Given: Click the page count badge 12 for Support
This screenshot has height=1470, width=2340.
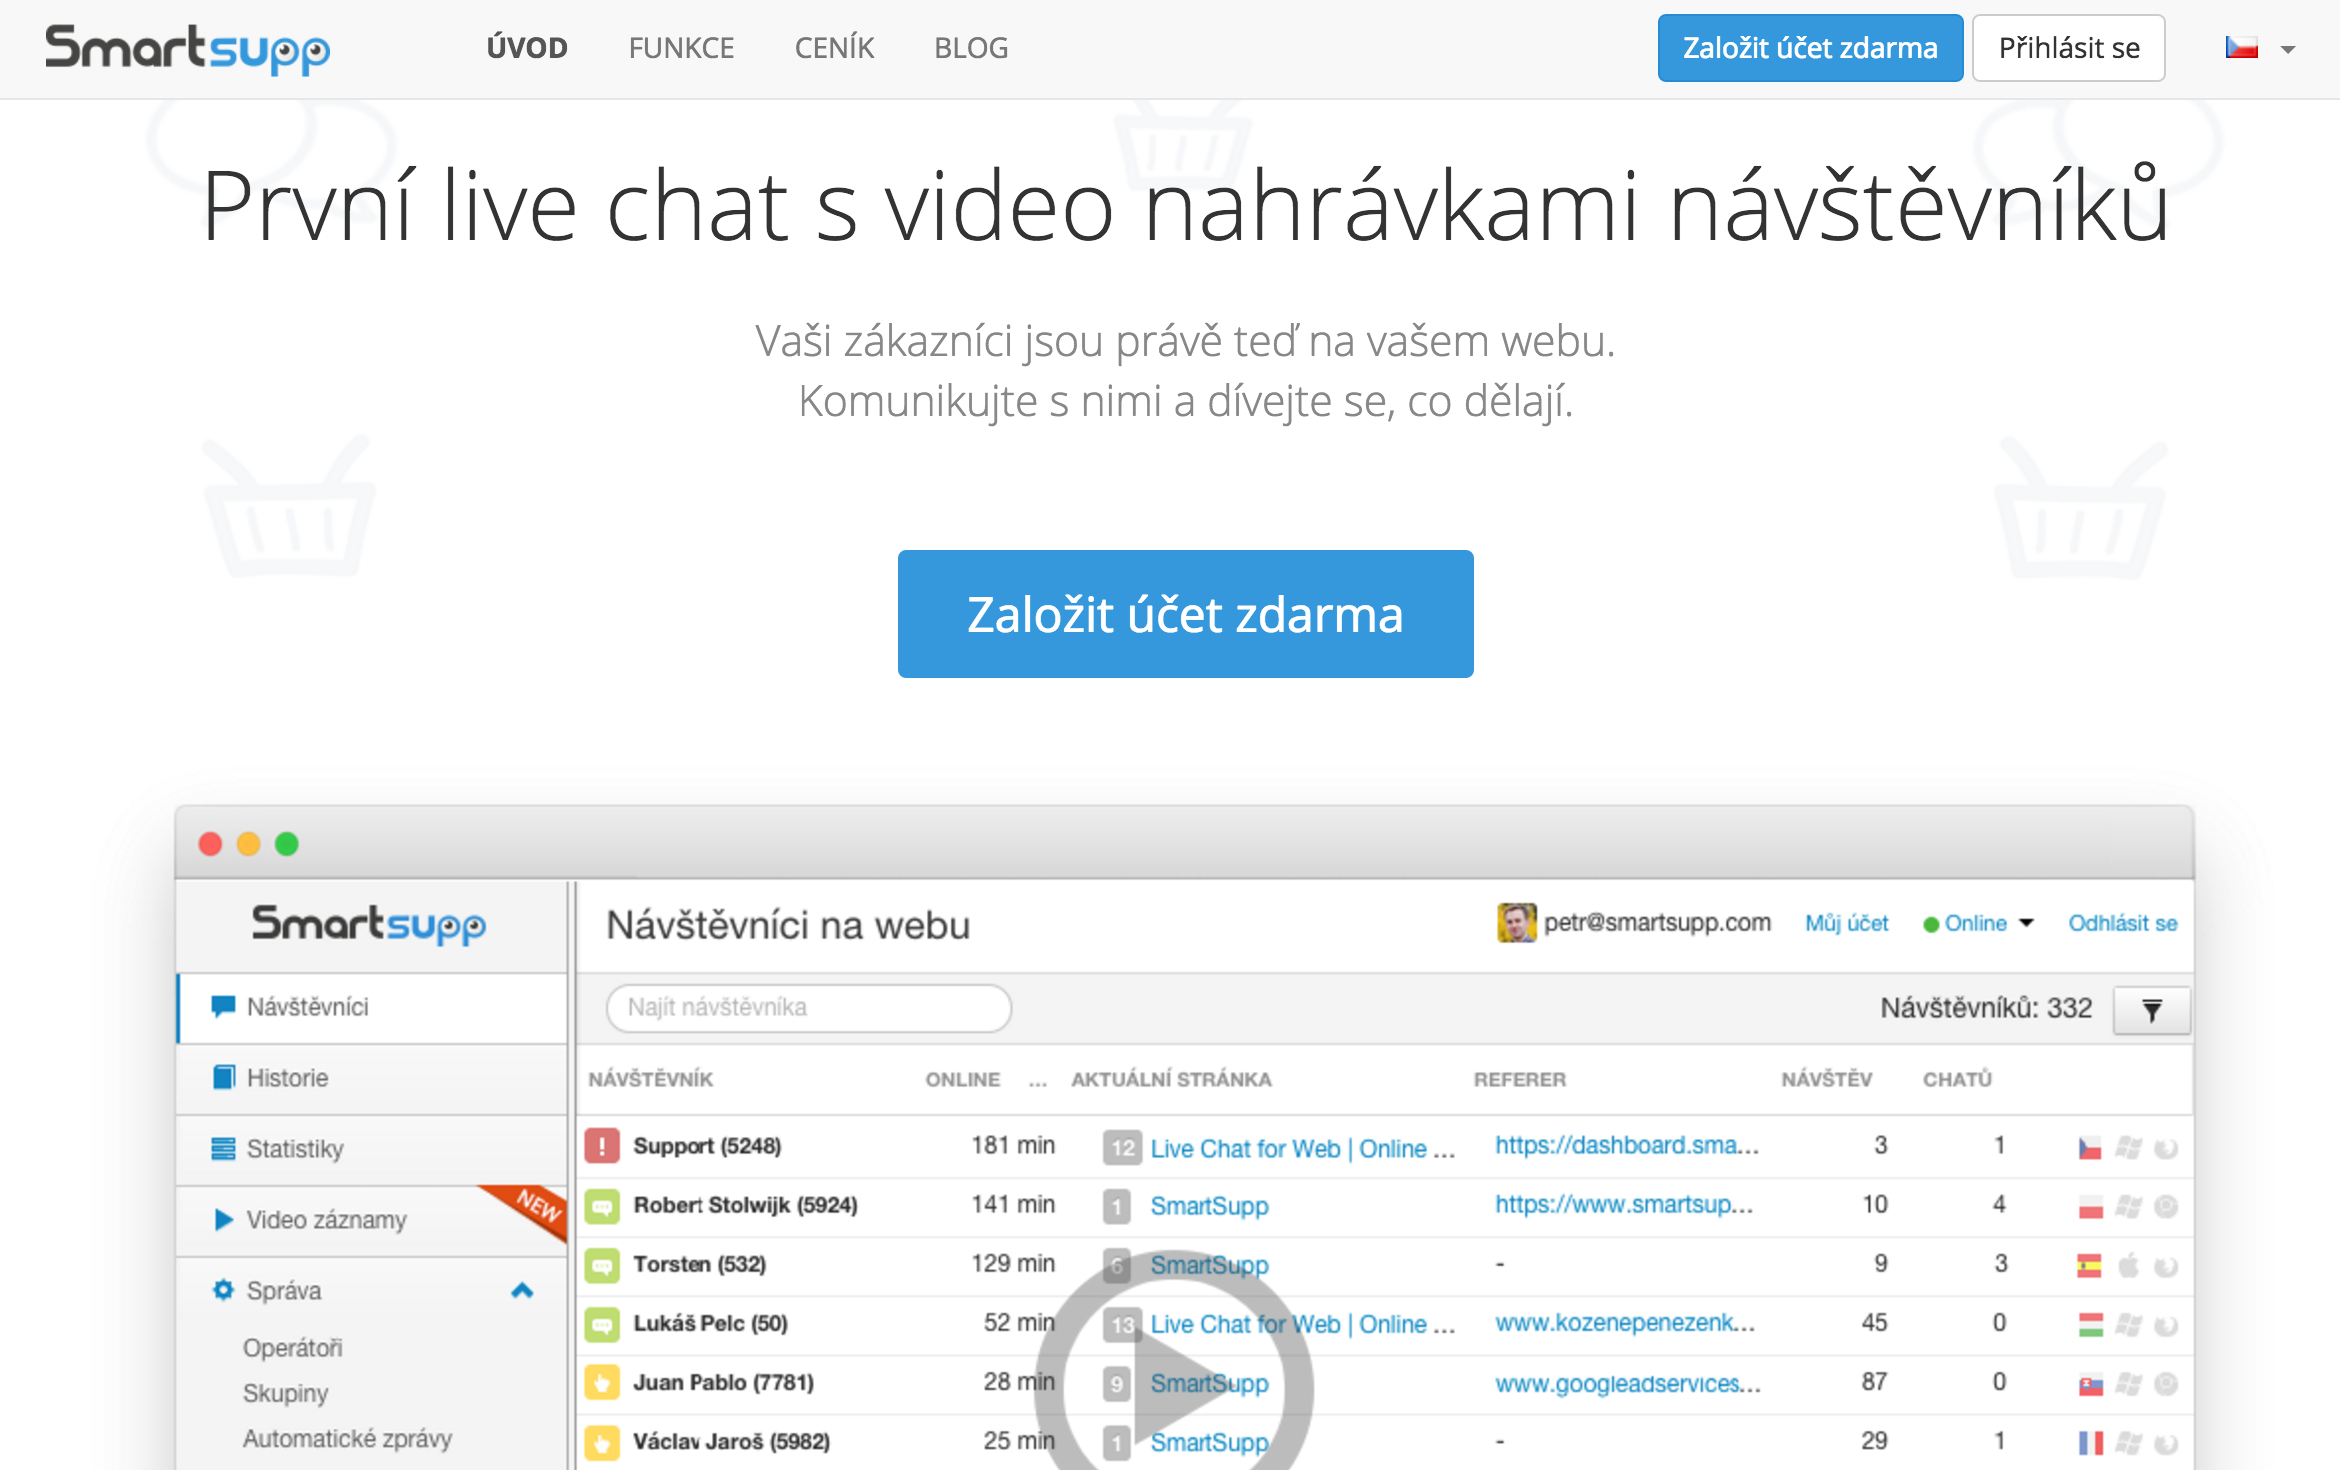Looking at the screenshot, I should [1122, 1148].
